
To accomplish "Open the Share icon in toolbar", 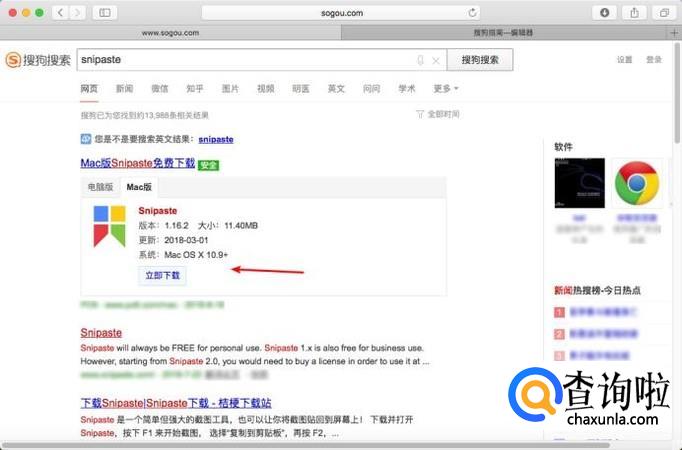I will click(x=635, y=13).
